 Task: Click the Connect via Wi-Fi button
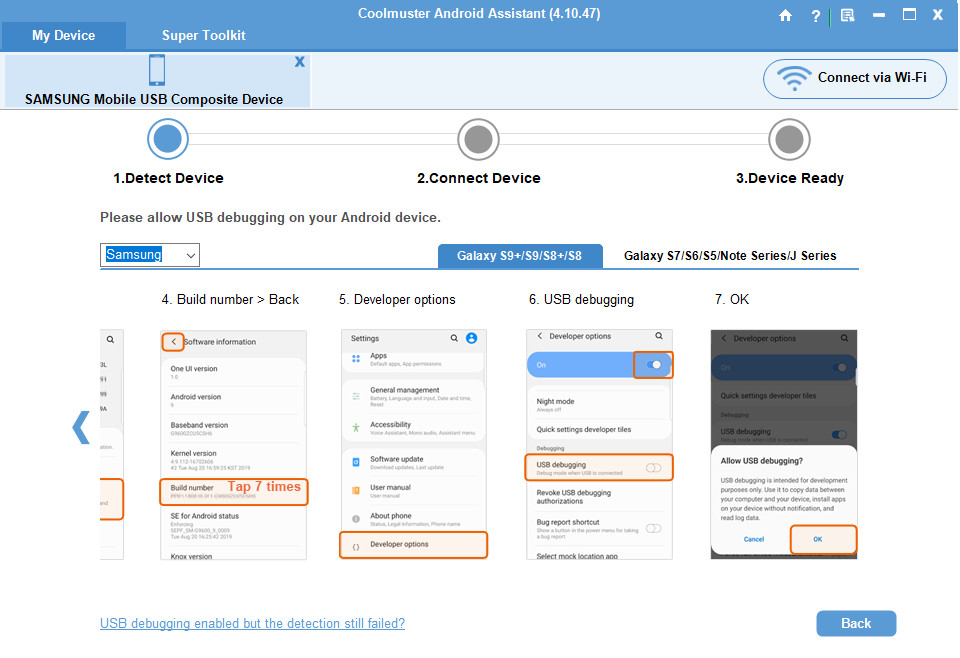(855, 78)
